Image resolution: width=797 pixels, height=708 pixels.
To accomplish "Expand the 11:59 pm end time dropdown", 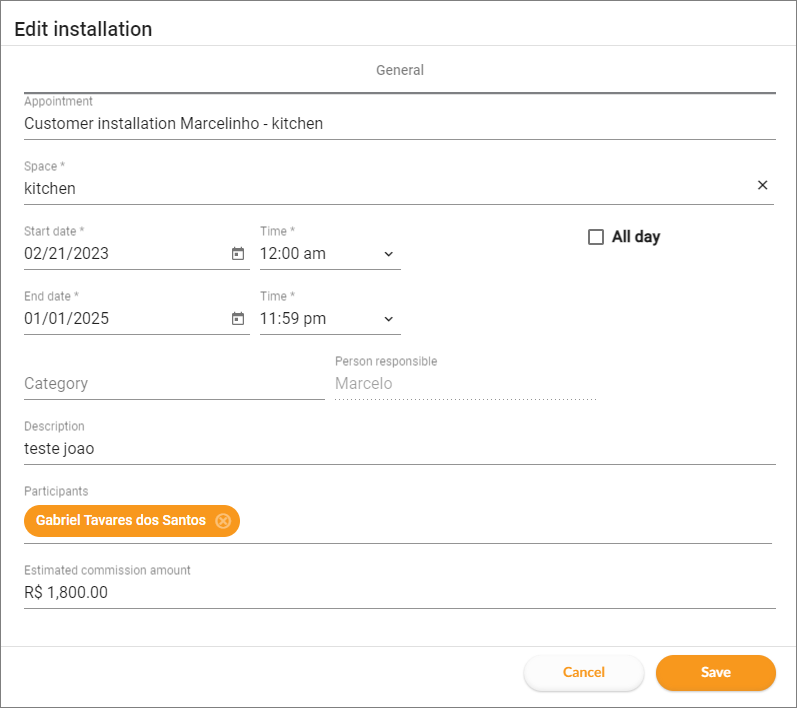I will [x=388, y=319].
